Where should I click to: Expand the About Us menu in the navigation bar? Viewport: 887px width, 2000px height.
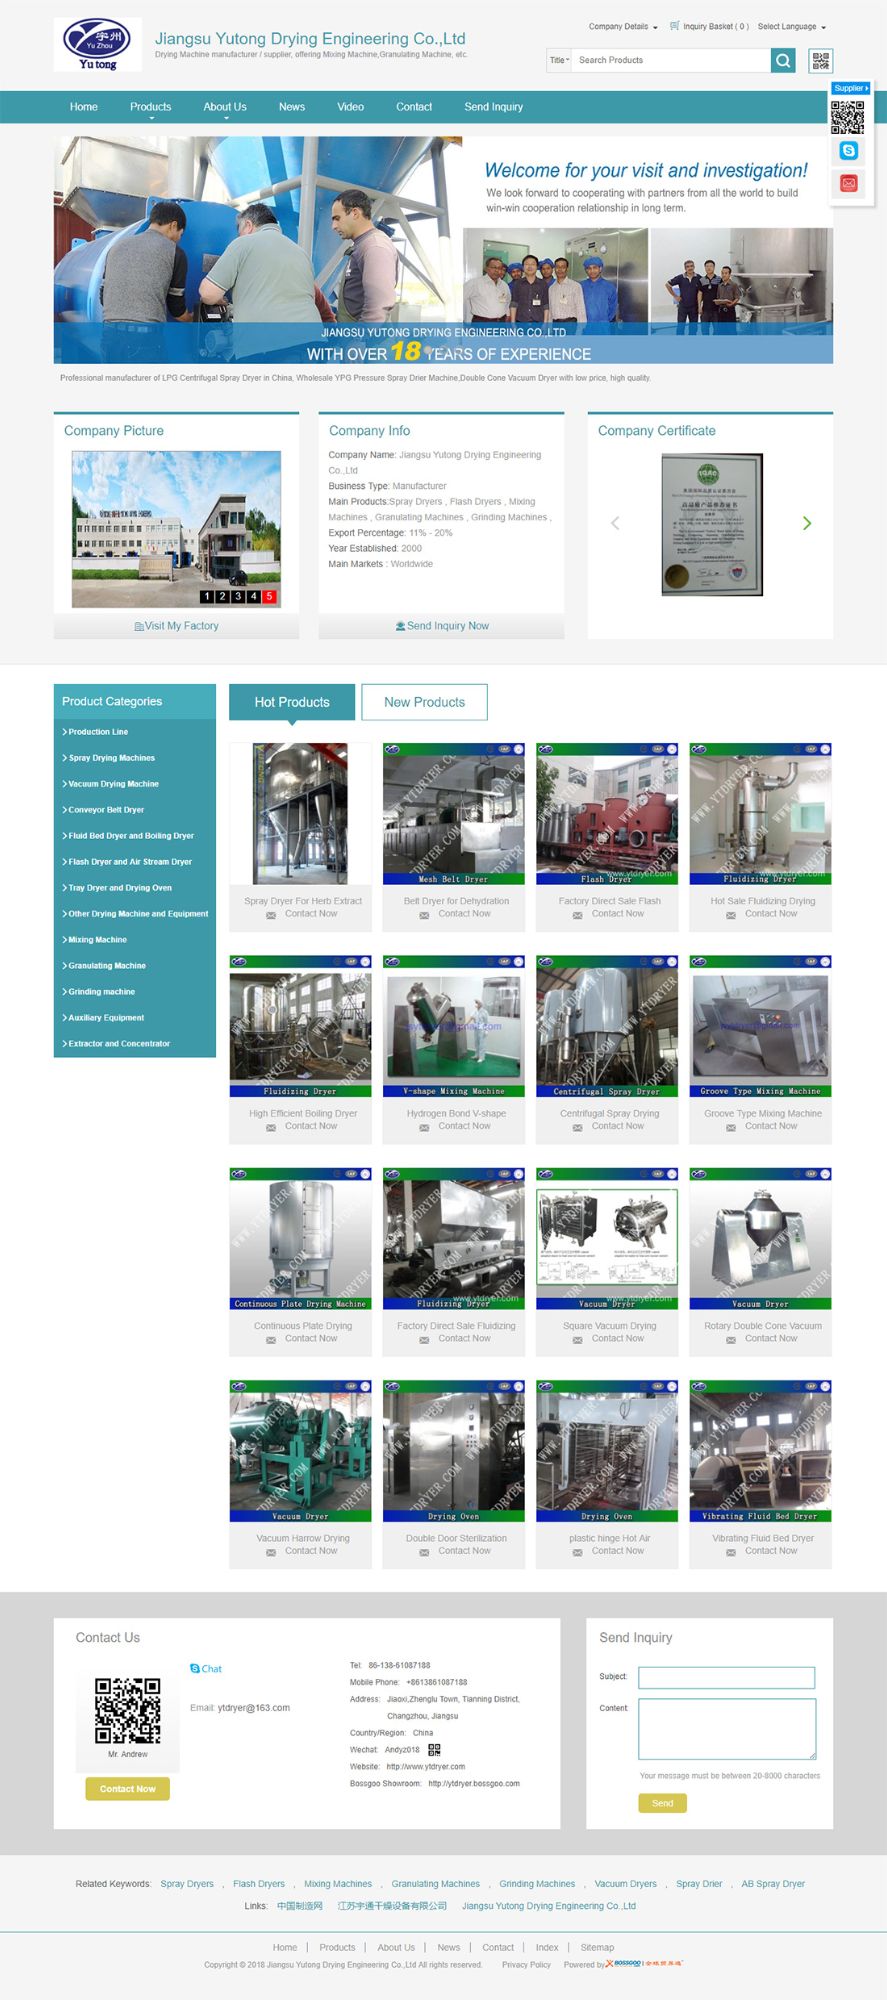tap(225, 107)
